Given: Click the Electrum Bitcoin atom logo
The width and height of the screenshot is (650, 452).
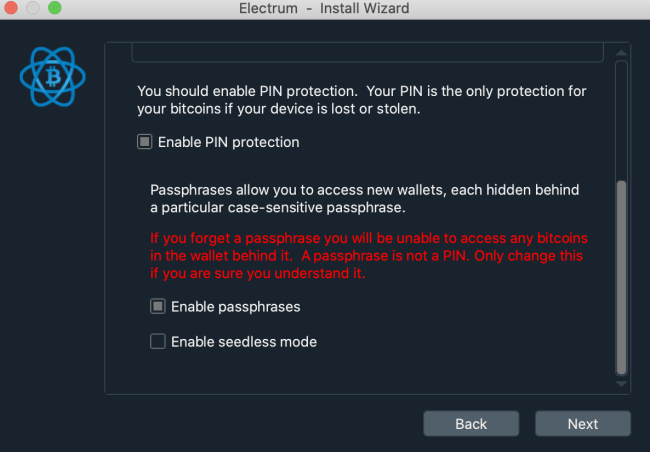Looking at the screenshot, I should [53, 77].
